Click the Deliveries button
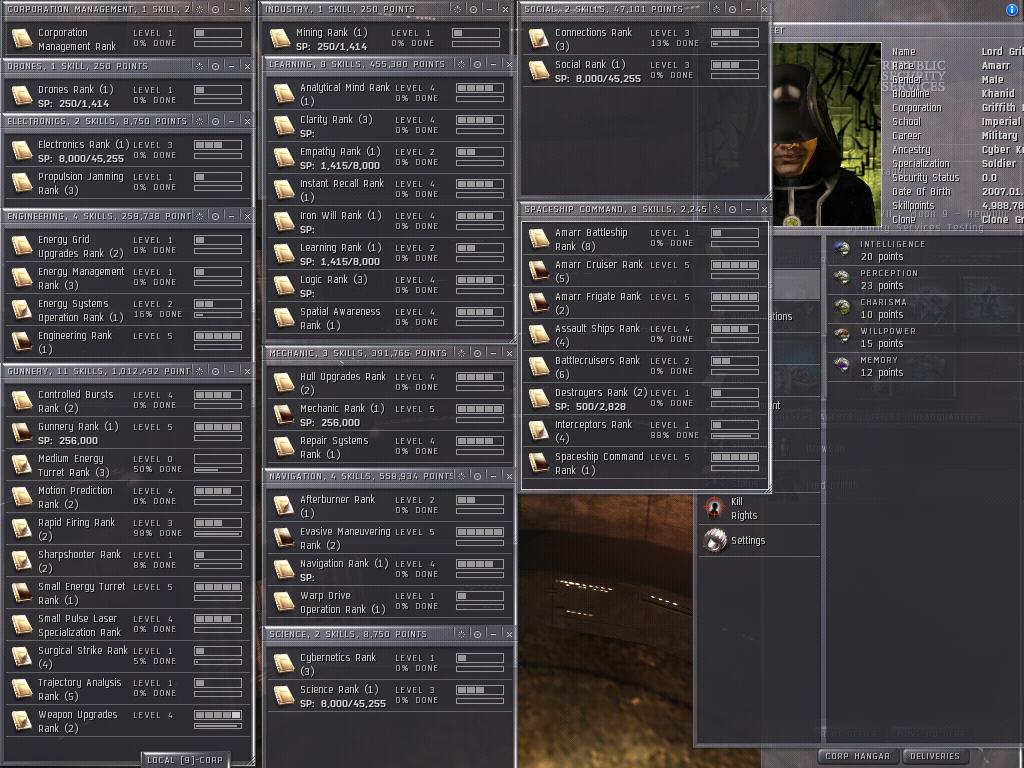 click(936, 756)
